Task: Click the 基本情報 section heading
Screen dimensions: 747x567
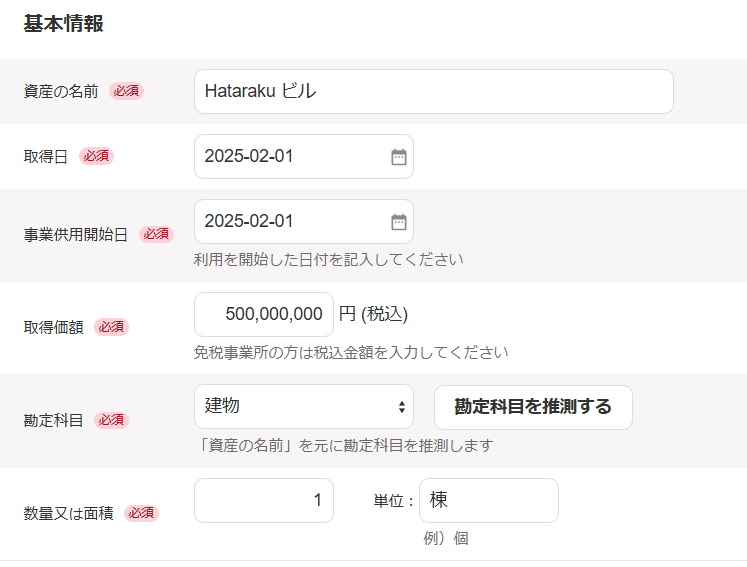Action: 64,24
